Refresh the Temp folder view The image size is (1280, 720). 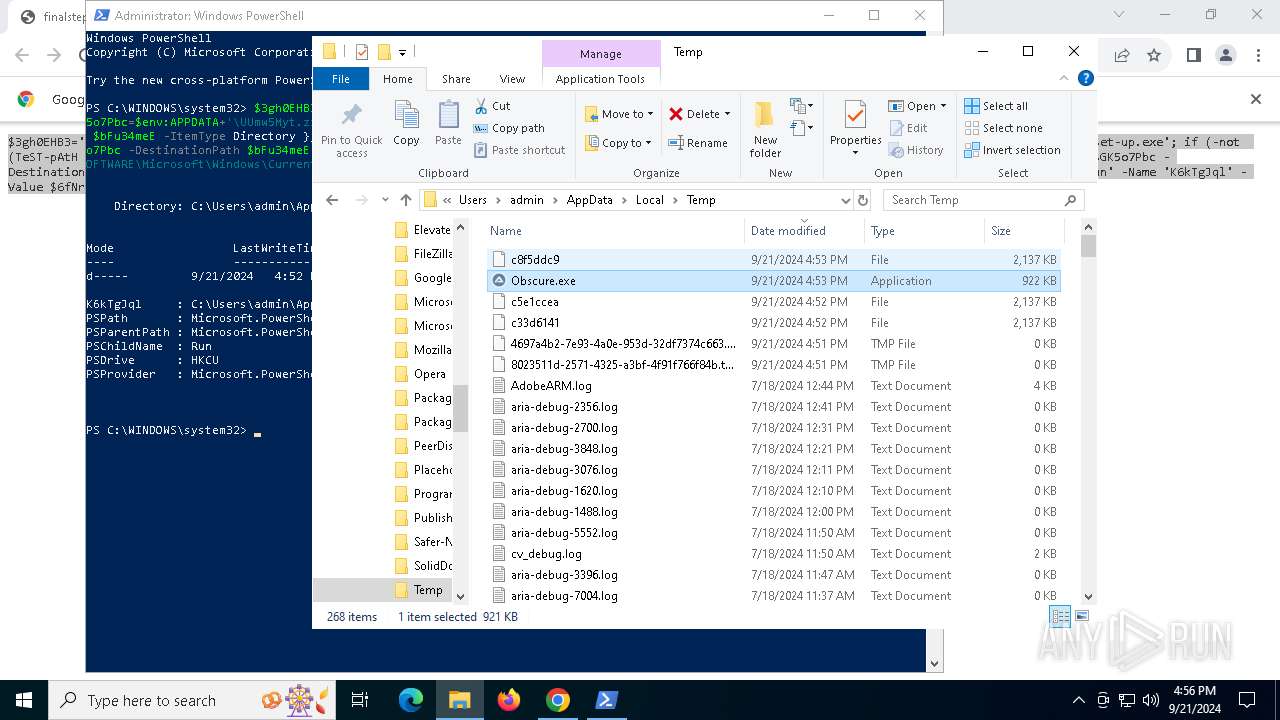pos(863,200)
